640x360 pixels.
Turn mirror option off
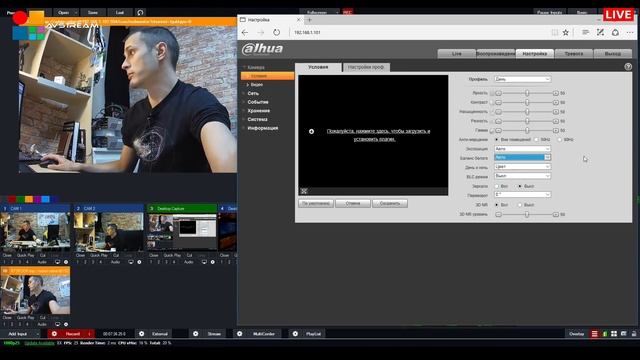pyautogui.click(x=520, y=186)
